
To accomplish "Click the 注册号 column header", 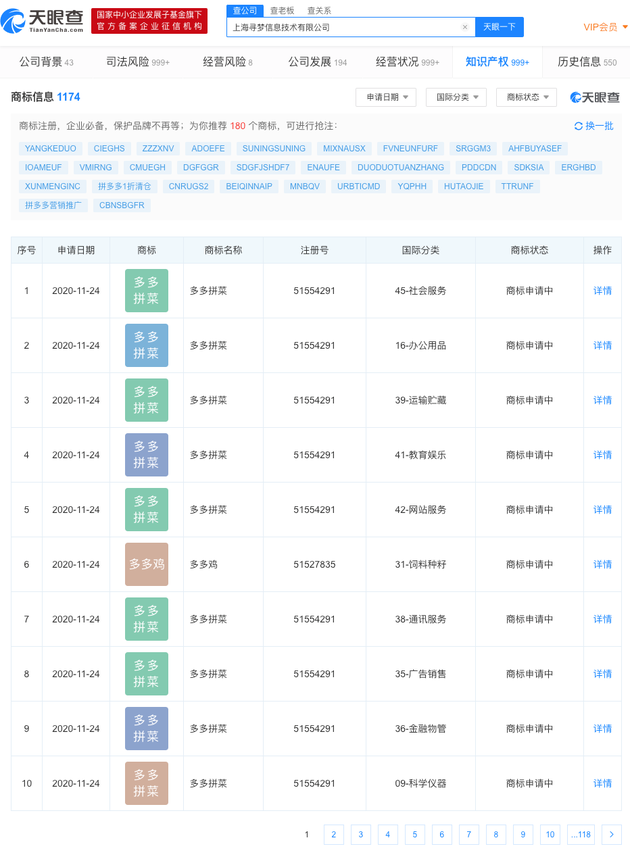I will click(314, 250).
